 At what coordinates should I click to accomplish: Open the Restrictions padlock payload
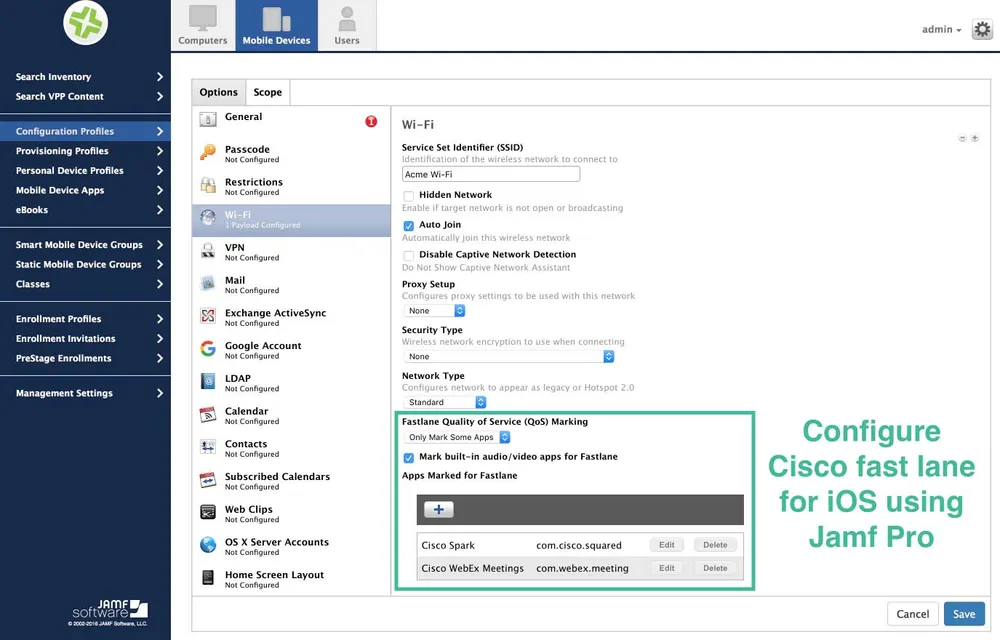pyautogui.click(x=208, y=185)
